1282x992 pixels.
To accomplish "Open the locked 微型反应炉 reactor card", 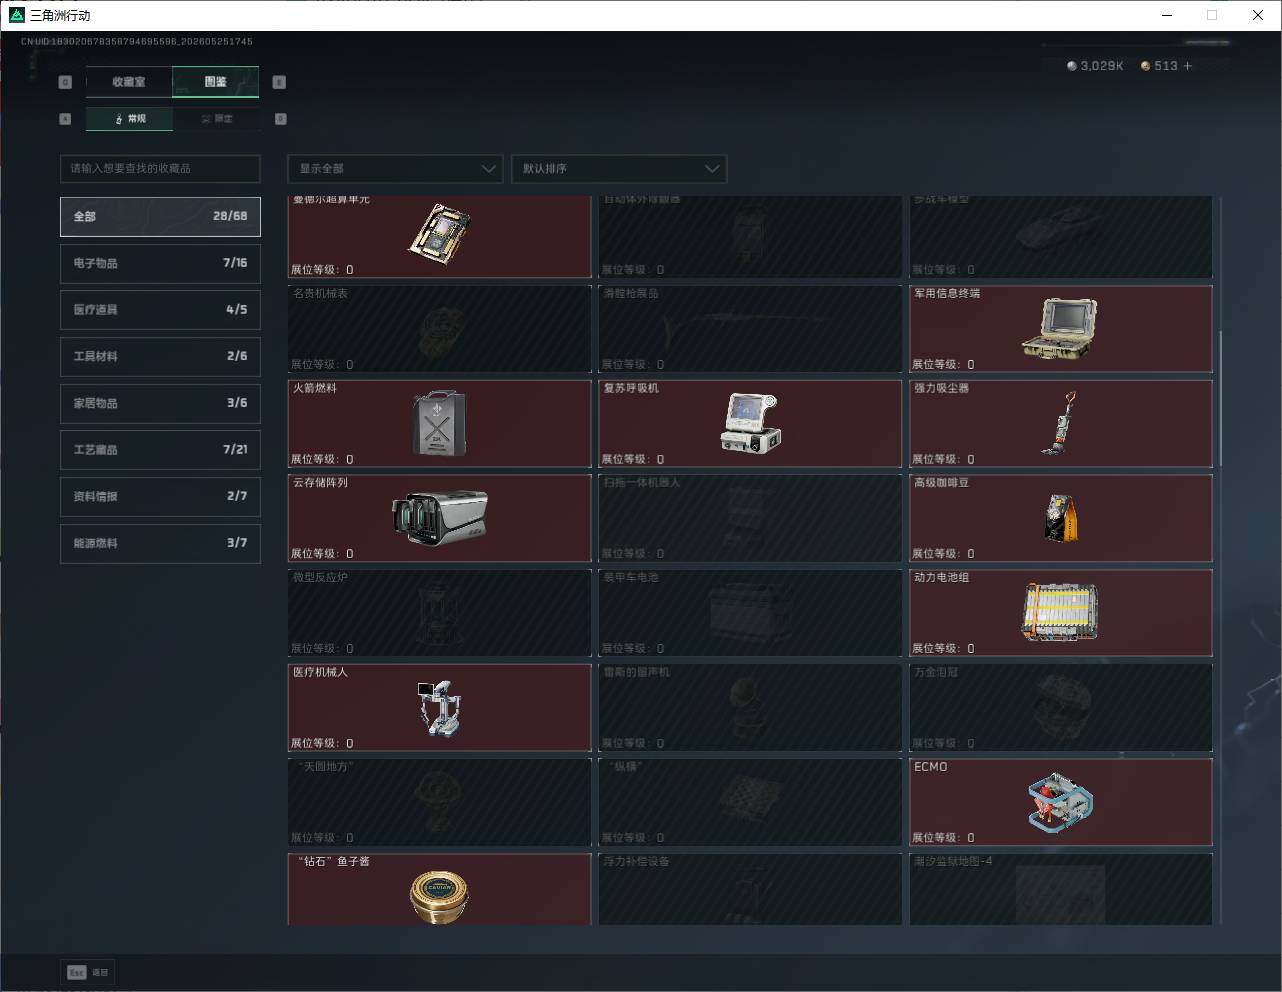I will point(440,613).
